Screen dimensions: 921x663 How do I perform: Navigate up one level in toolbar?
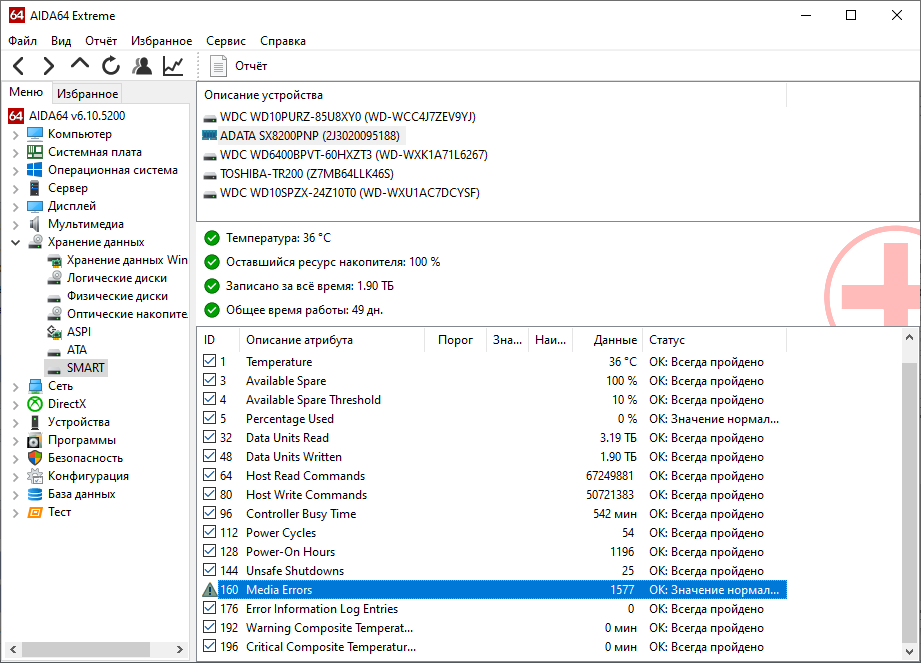coord(80,63)
